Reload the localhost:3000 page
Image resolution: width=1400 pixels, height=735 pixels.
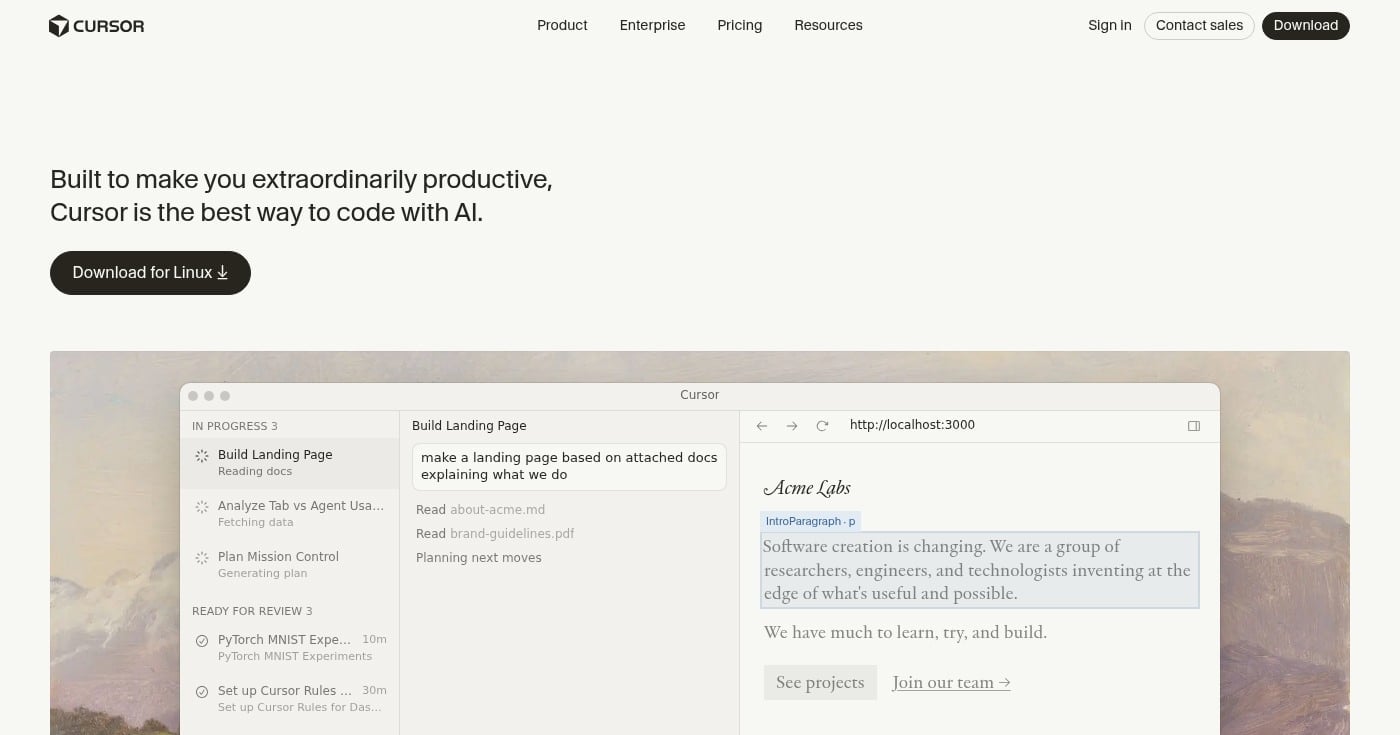(x=822, y=425)
